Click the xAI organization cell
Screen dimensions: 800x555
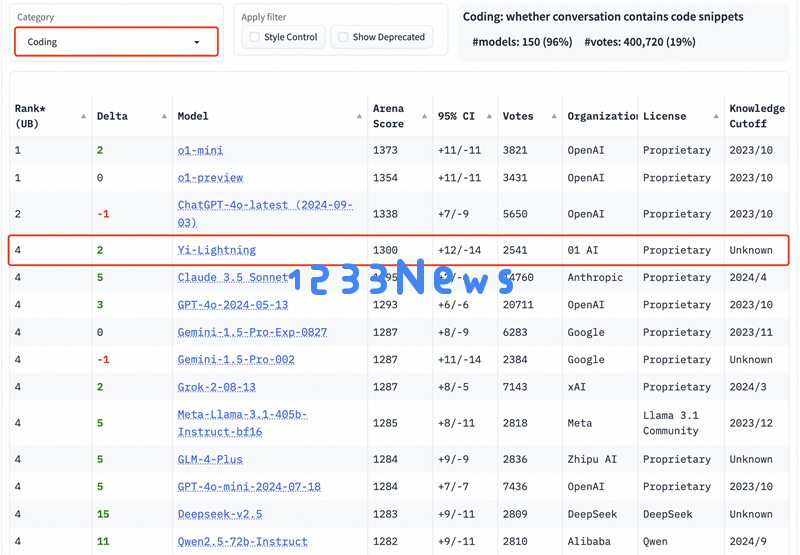(577, 387)
